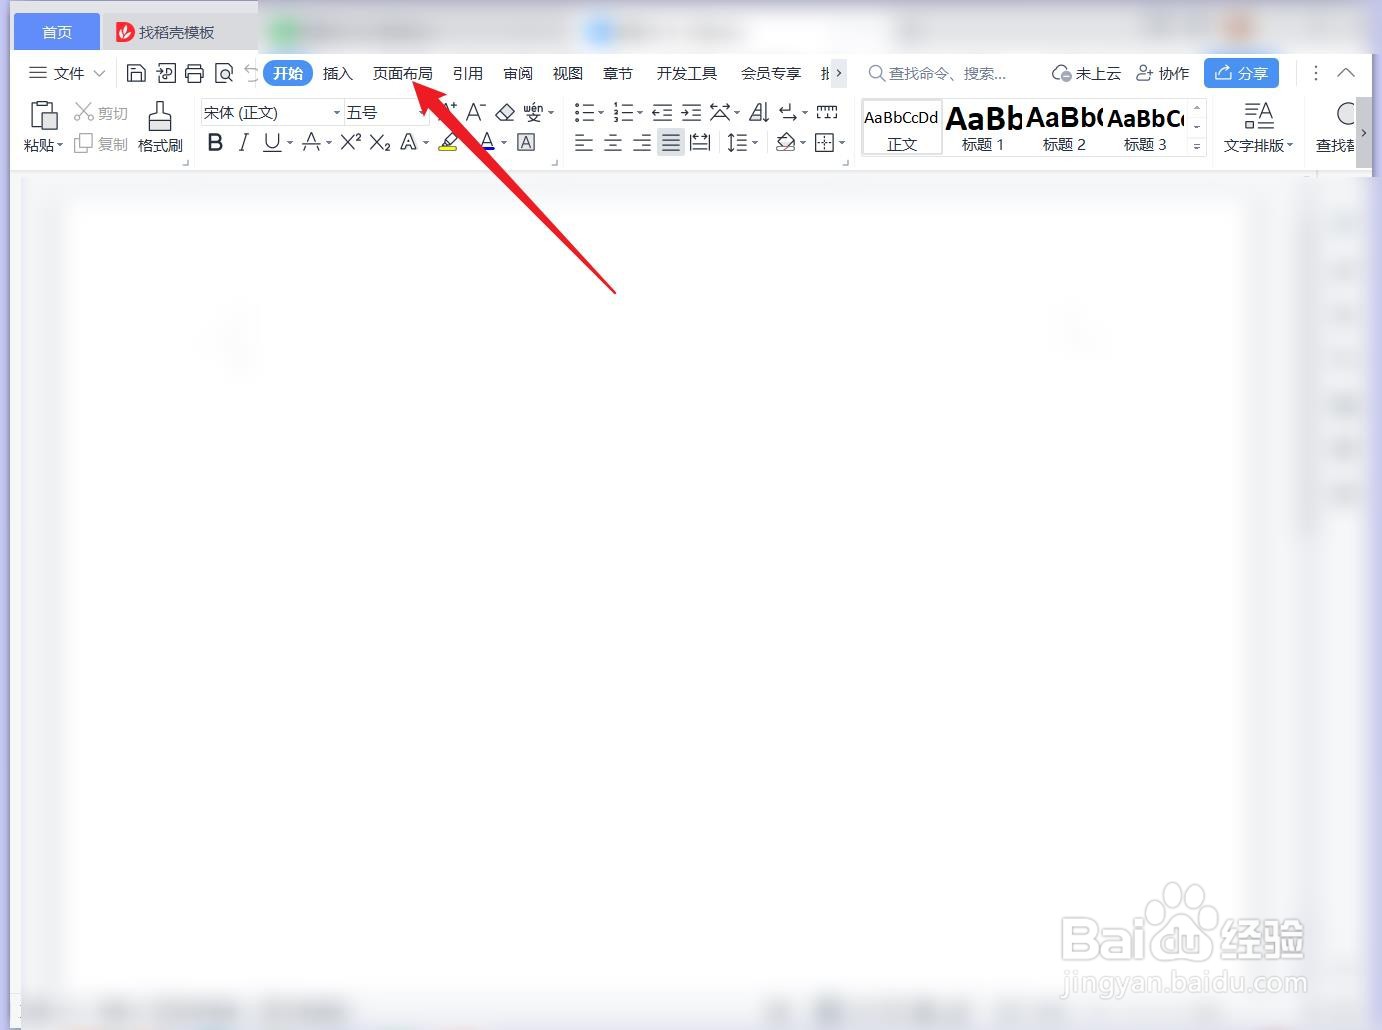Open Print Preview icon
1382x1030 pixels.
coord(224,73)
